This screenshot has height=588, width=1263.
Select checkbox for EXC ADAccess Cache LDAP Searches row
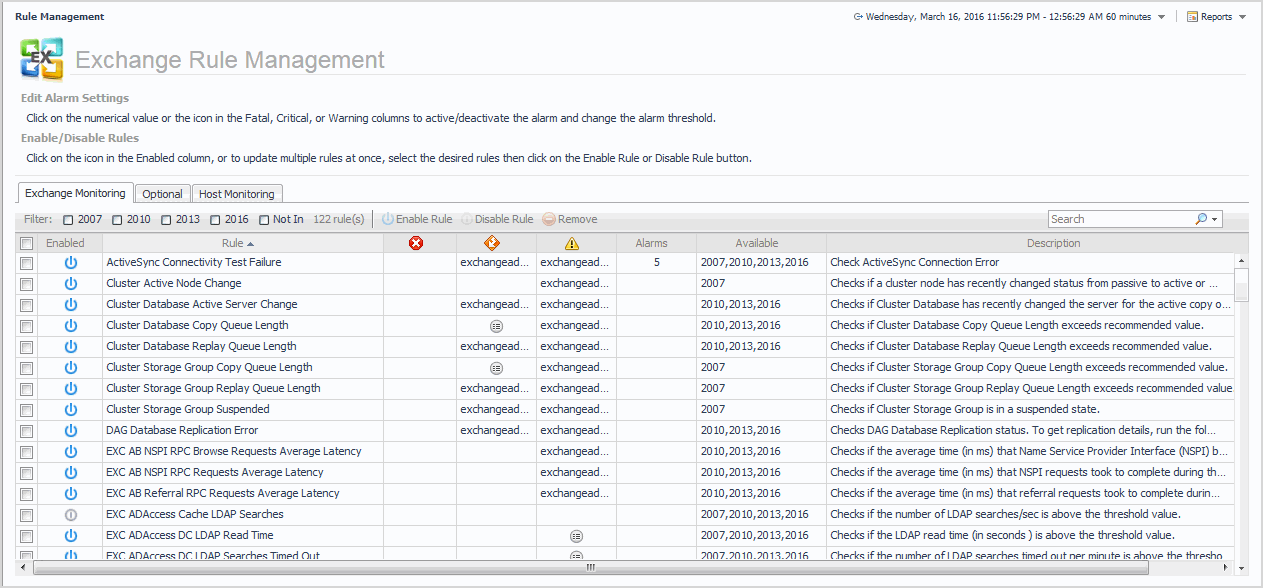[27, 515]
